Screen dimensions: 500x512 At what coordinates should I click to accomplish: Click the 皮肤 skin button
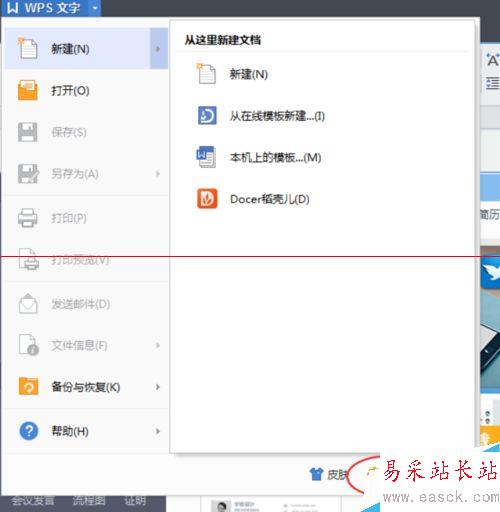point(329,474)
